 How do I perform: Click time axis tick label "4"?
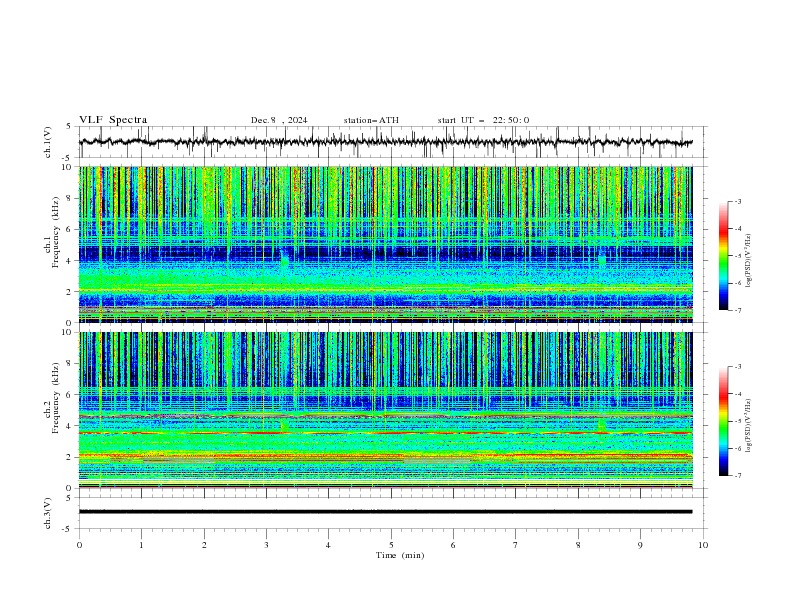(x=328, y=545)
